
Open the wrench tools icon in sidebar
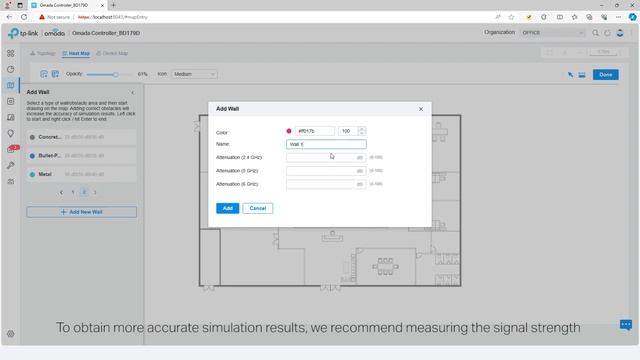coord(11,165)
